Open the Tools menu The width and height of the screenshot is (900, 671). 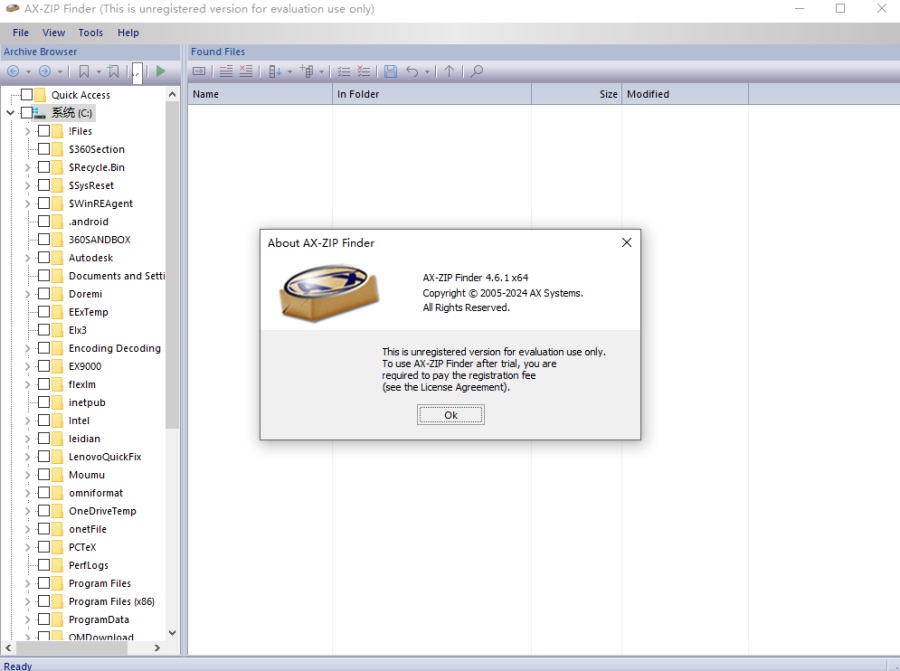pyautogui.click(x=91, y=33)
